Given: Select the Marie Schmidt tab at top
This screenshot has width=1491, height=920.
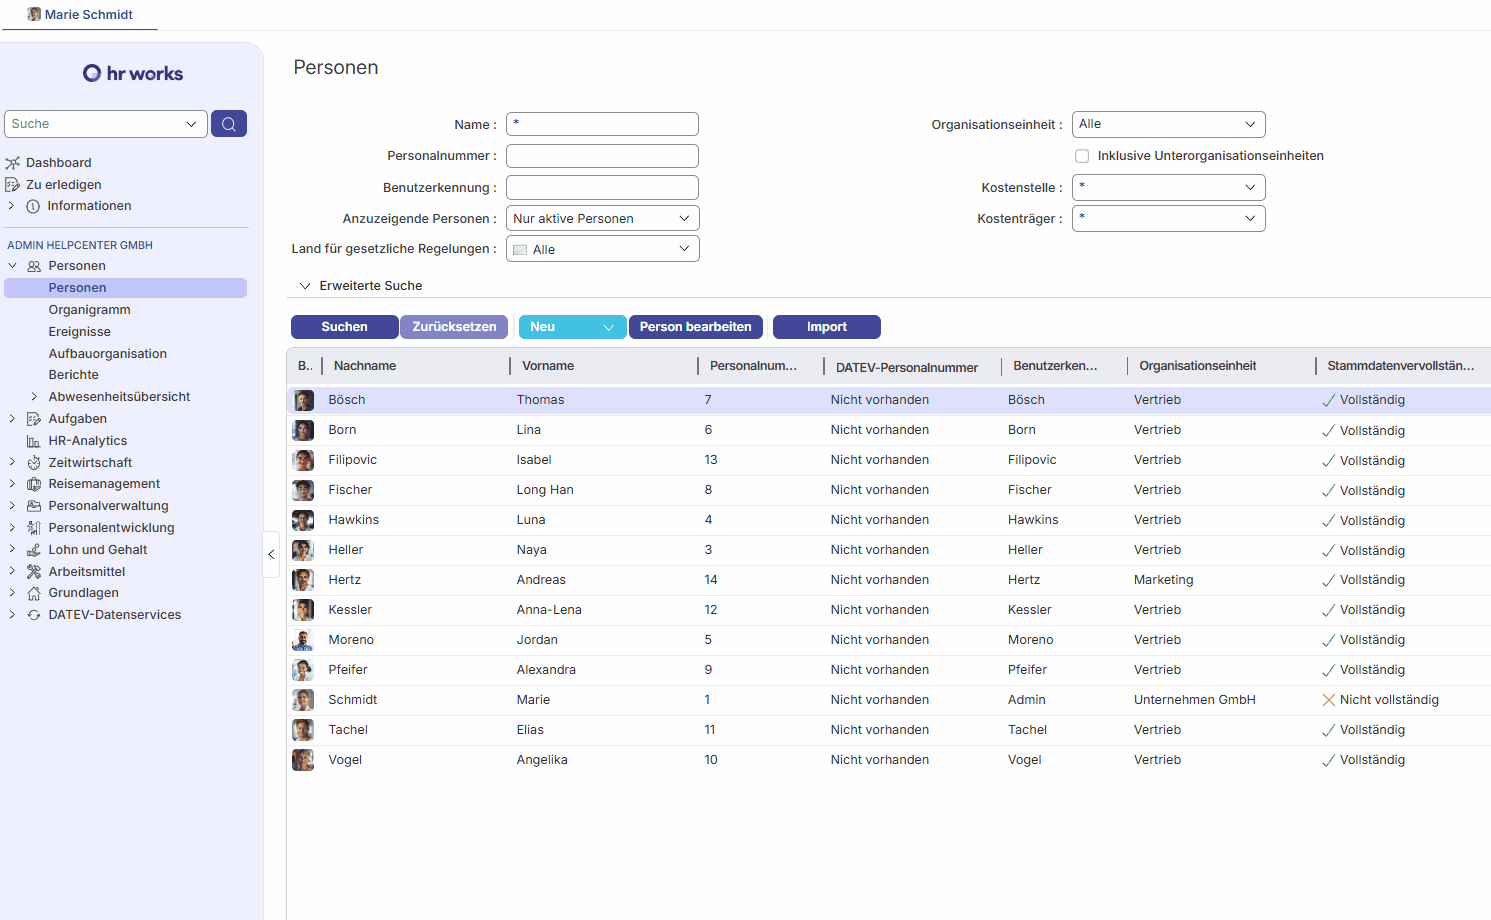Looking at the screenshot, I should coord(80,15).
